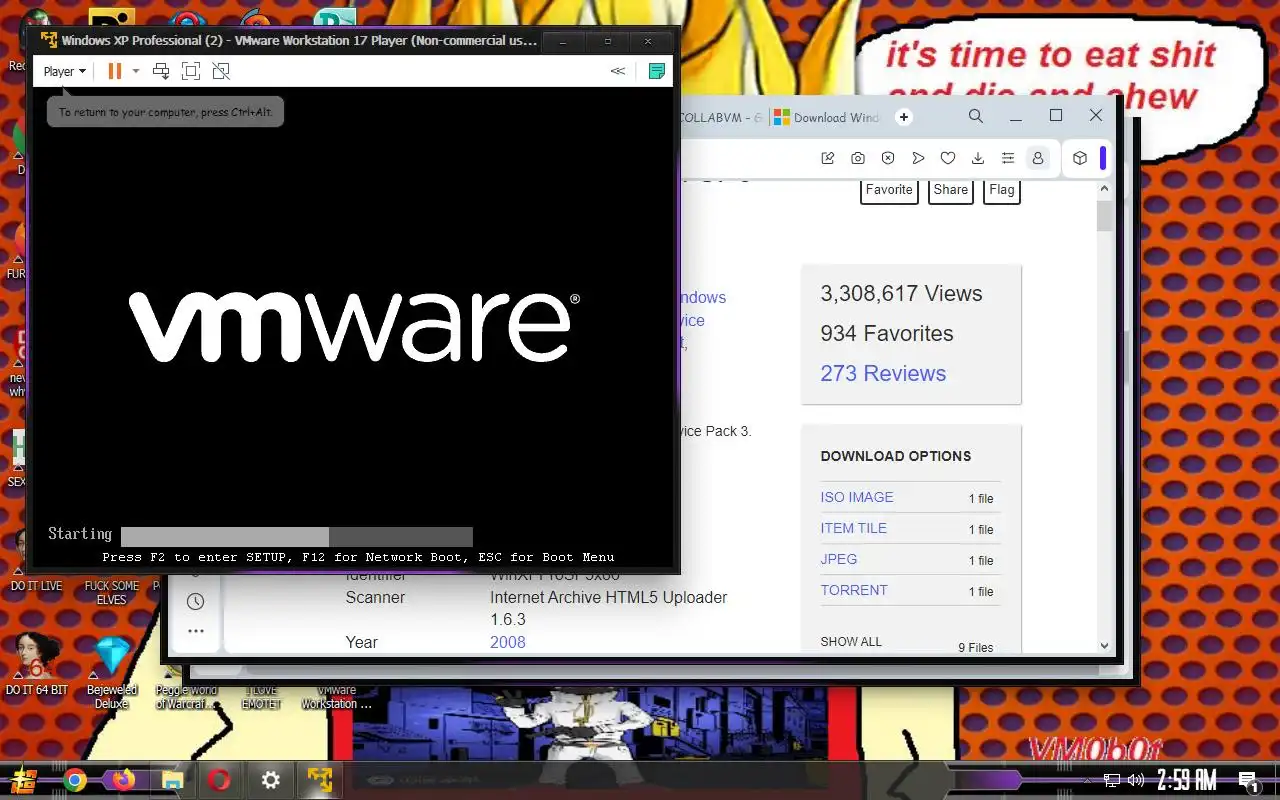Switch to the Download Windows browser tab
Viewport: 1280px width, 800px height.
click(x=827, y=117)
